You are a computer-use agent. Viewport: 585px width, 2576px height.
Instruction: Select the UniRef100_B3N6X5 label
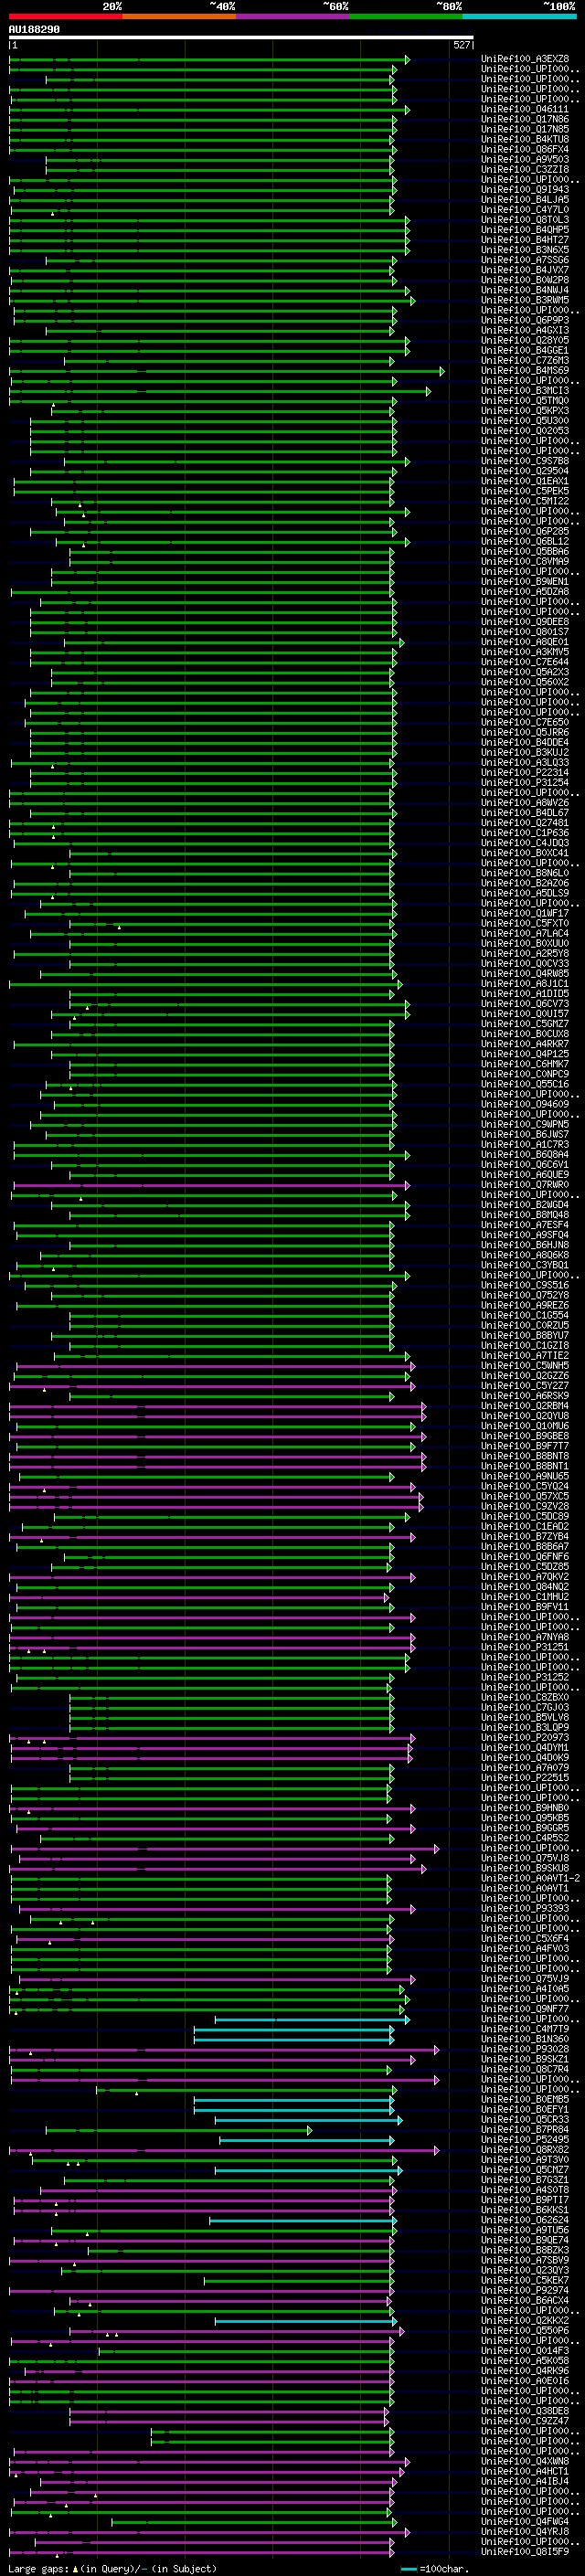click(x=525, y=250)
